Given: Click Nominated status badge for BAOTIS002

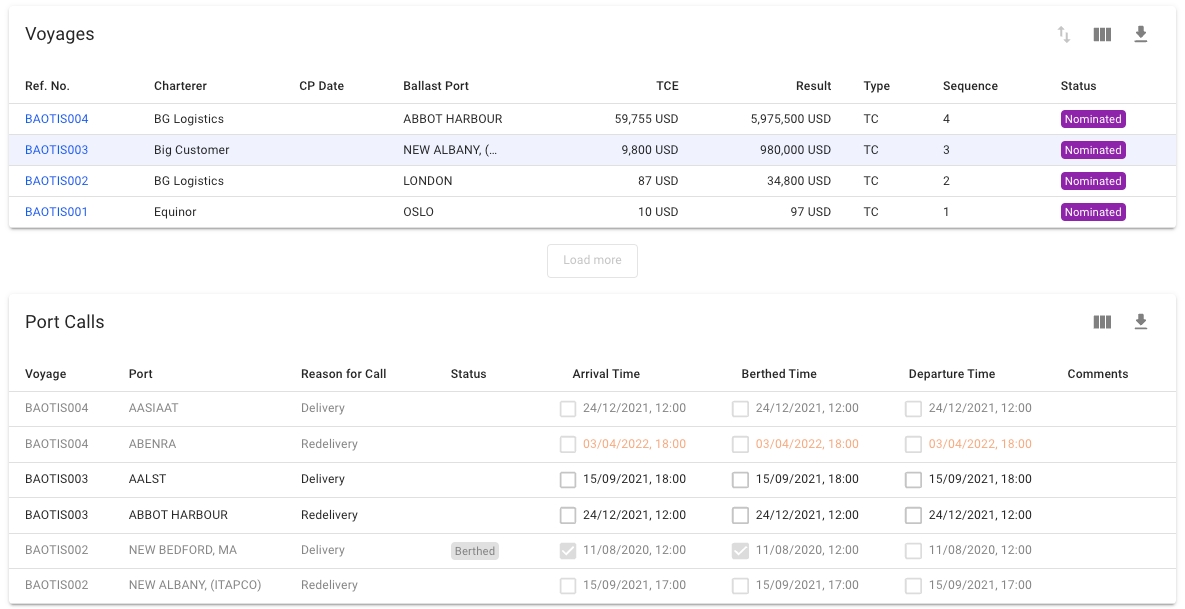Looking at the screenshot, I should pyautogui.click(x=1093, y=181).
